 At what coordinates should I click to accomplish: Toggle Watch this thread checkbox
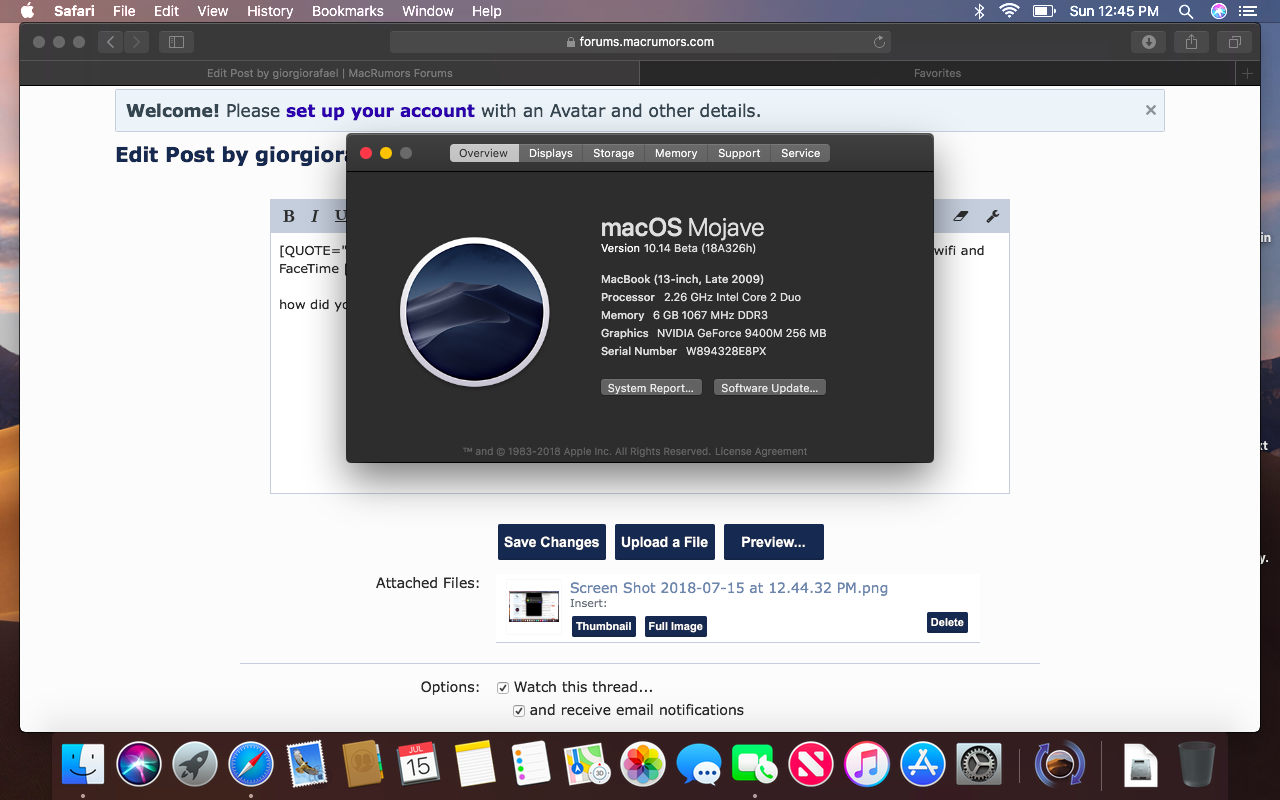tap(503, 688)
